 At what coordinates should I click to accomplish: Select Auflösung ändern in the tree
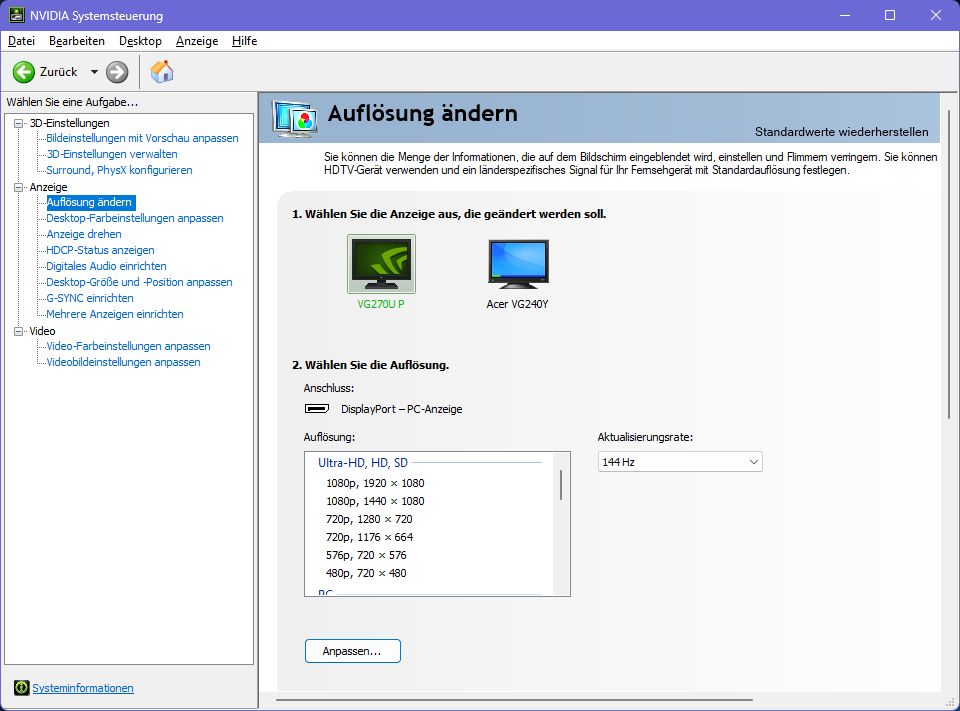[x=91, y=202]
